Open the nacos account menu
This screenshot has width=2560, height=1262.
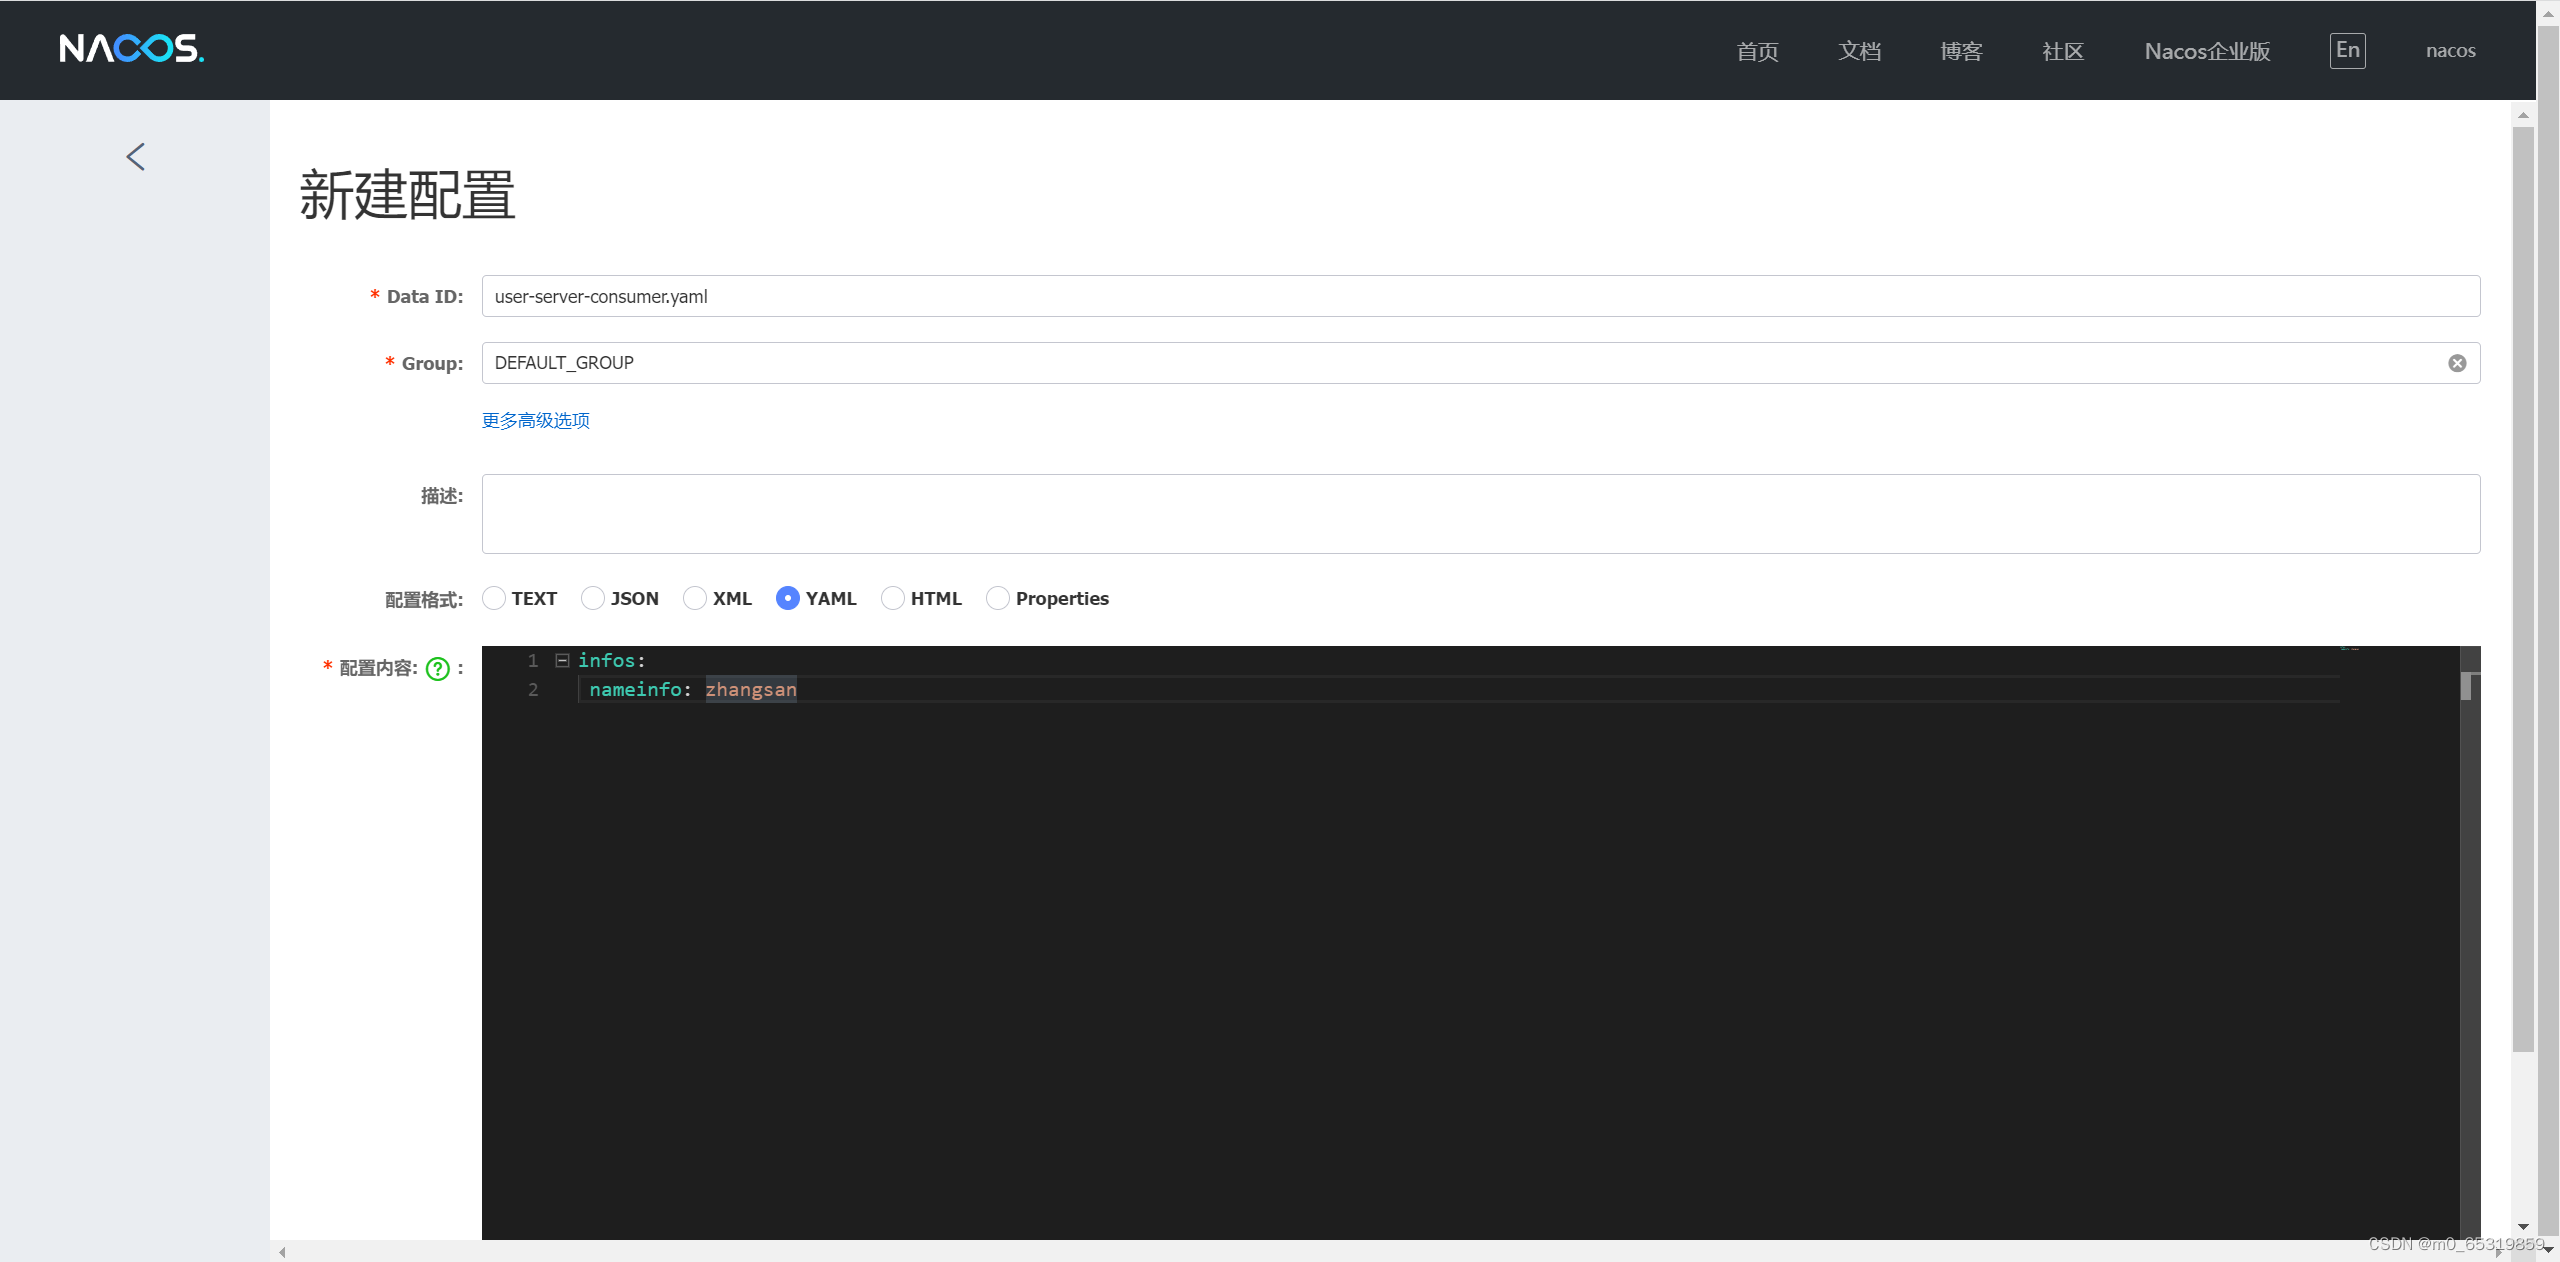tap(2449, 50)
